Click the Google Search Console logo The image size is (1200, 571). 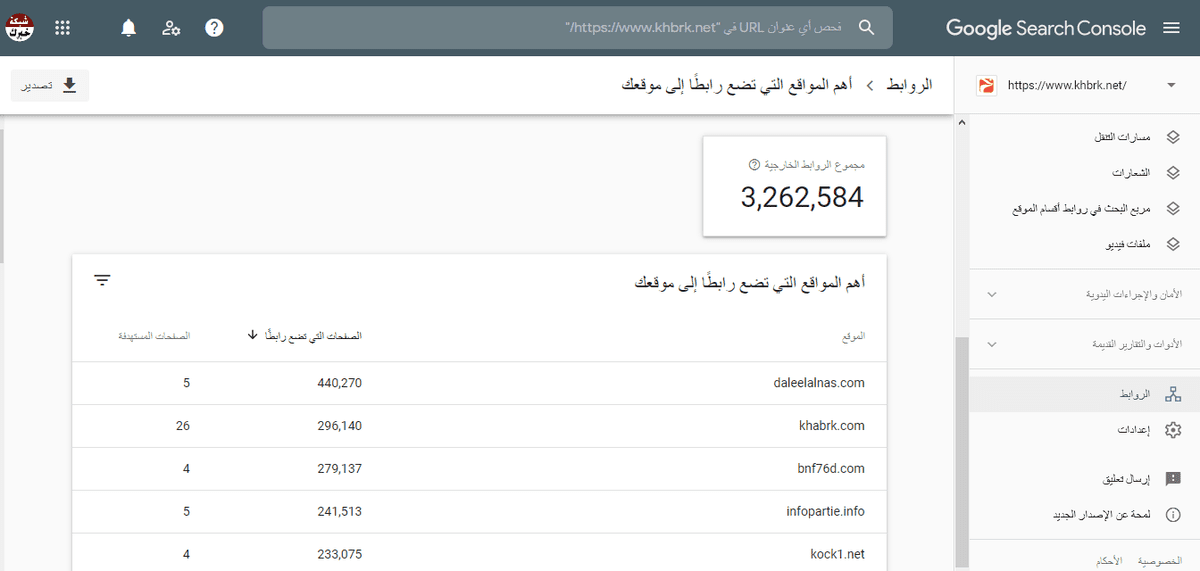coord(1046,28)
